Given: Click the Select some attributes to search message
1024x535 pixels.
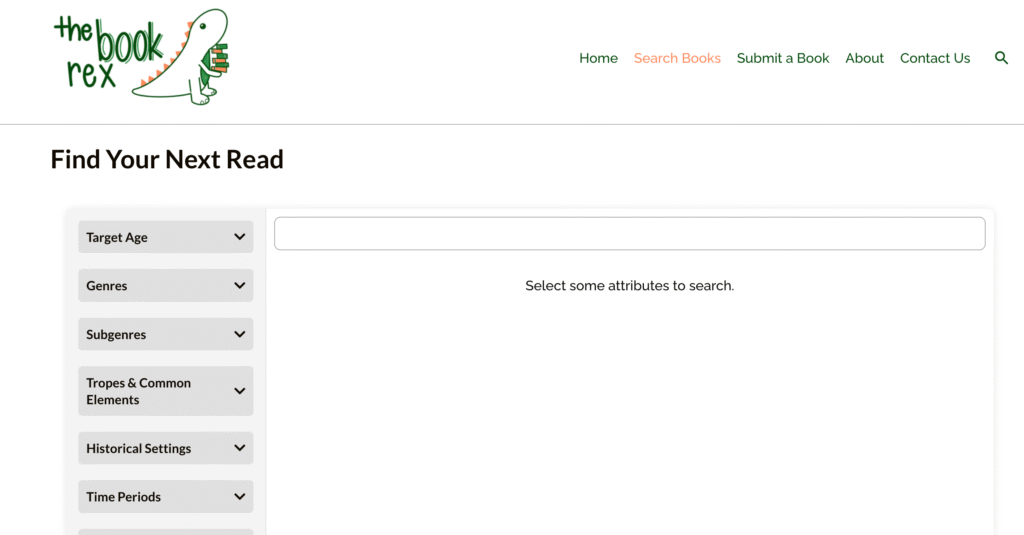Looking at the screenshot, I should coord(630,285).
